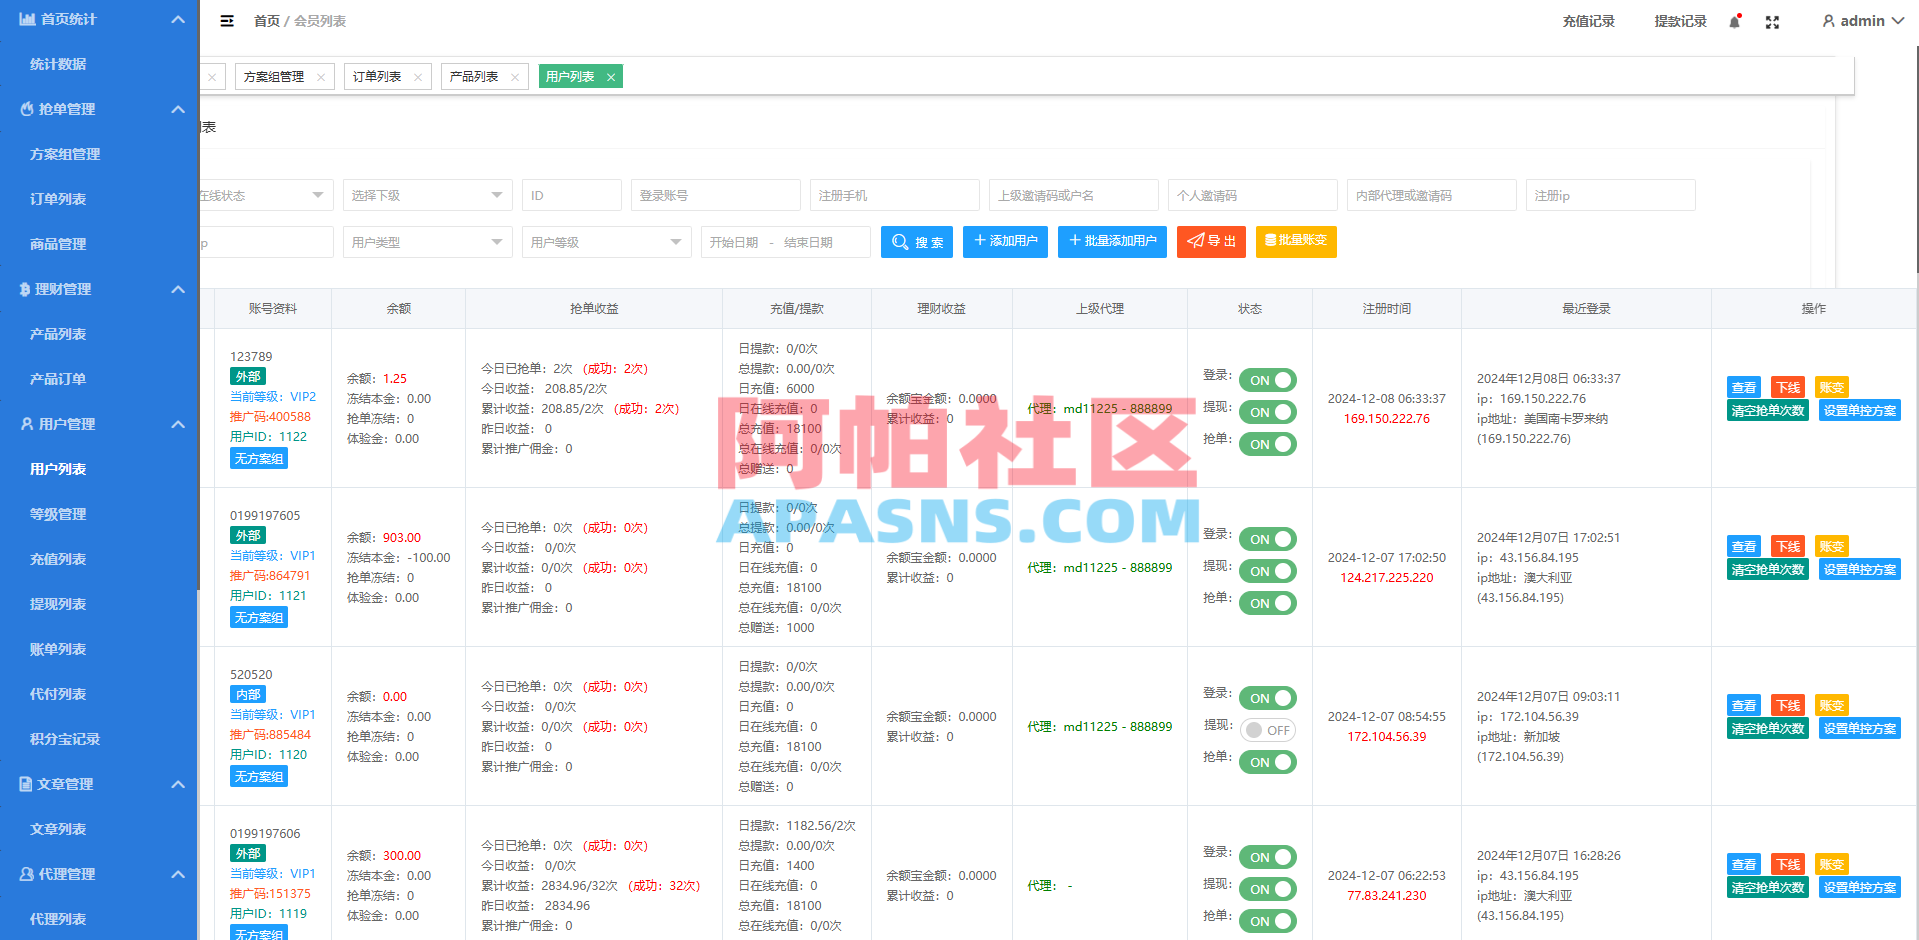Open the 代理管理 icon in sidebar

[x=25, y=873]
